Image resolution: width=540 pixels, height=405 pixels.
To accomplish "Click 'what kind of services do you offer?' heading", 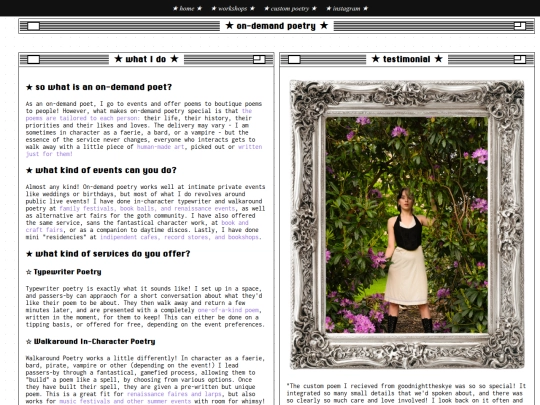I will click(108, 254).
